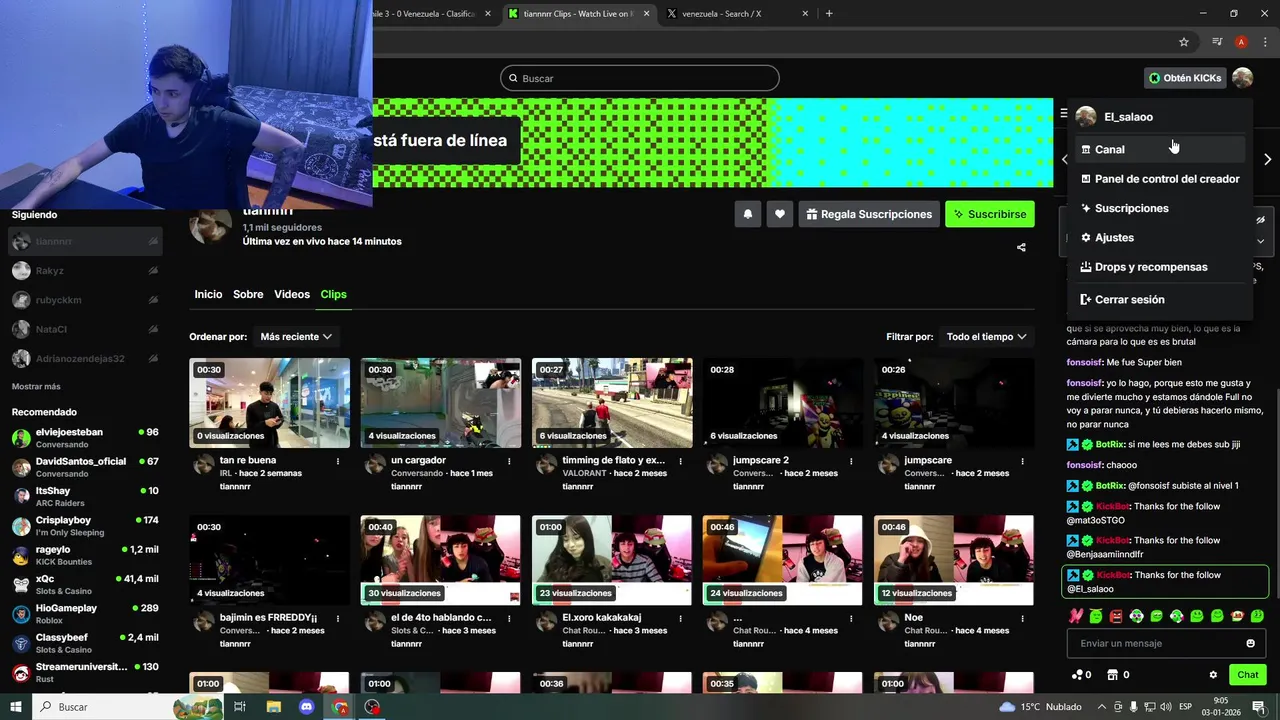Click the red angry emote in the chat row
This screenshot has height=720, width=1280.
[x=1116, y=616]
